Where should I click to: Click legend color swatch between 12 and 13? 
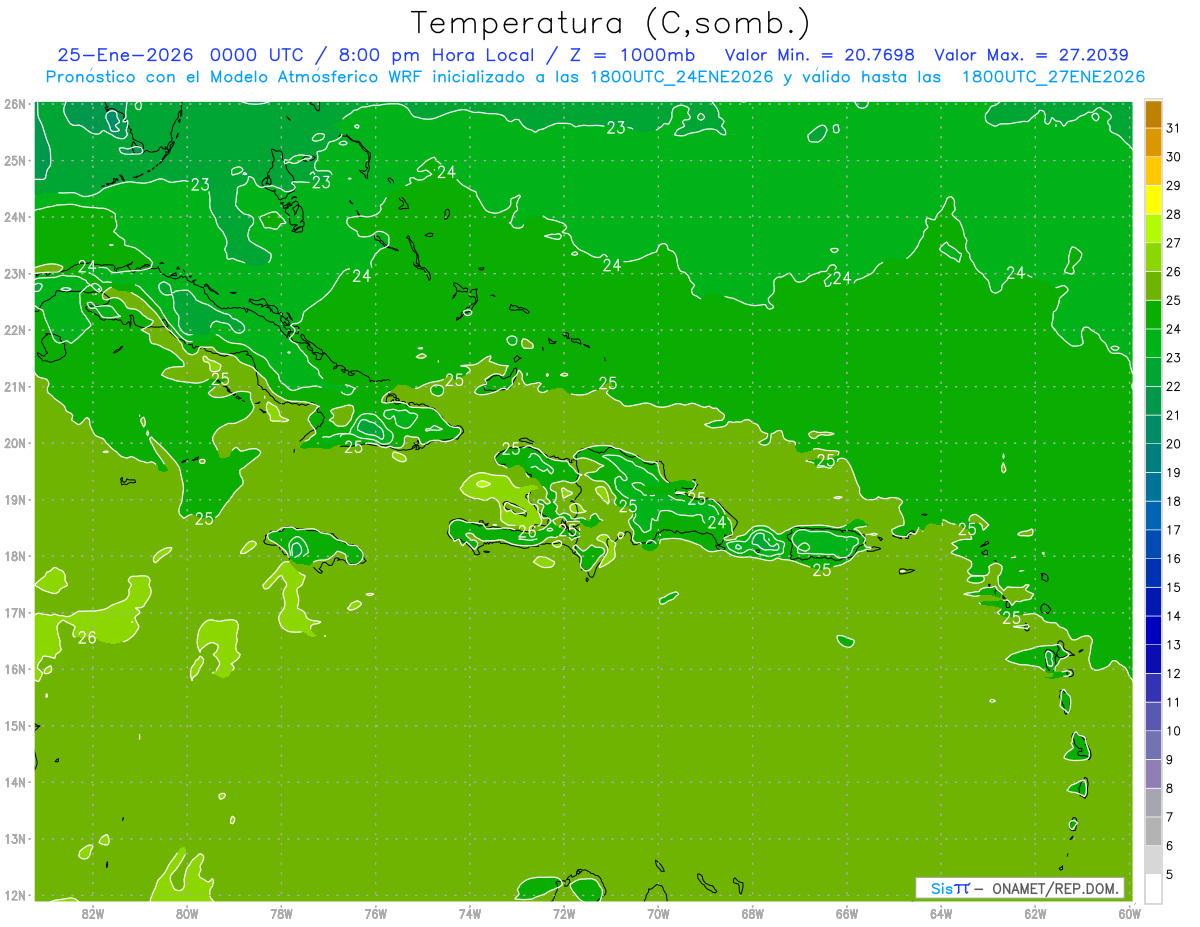tap(1153, 659)
